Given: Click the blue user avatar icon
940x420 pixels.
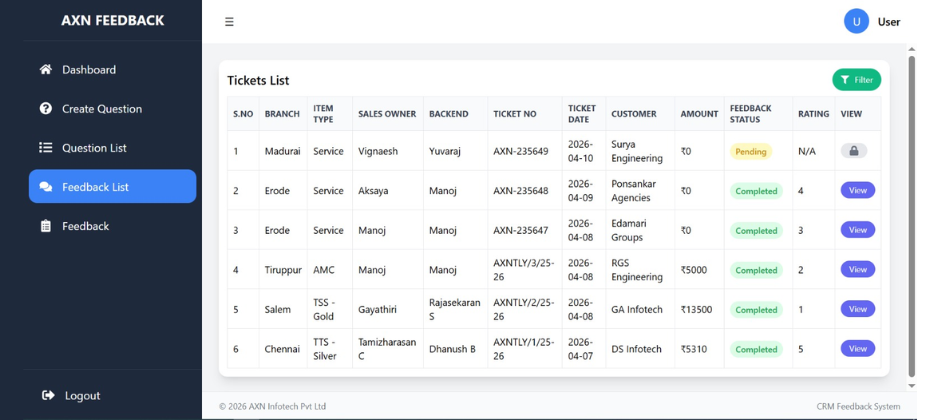Looking at the screenshot, I should (x=856, y=21).
